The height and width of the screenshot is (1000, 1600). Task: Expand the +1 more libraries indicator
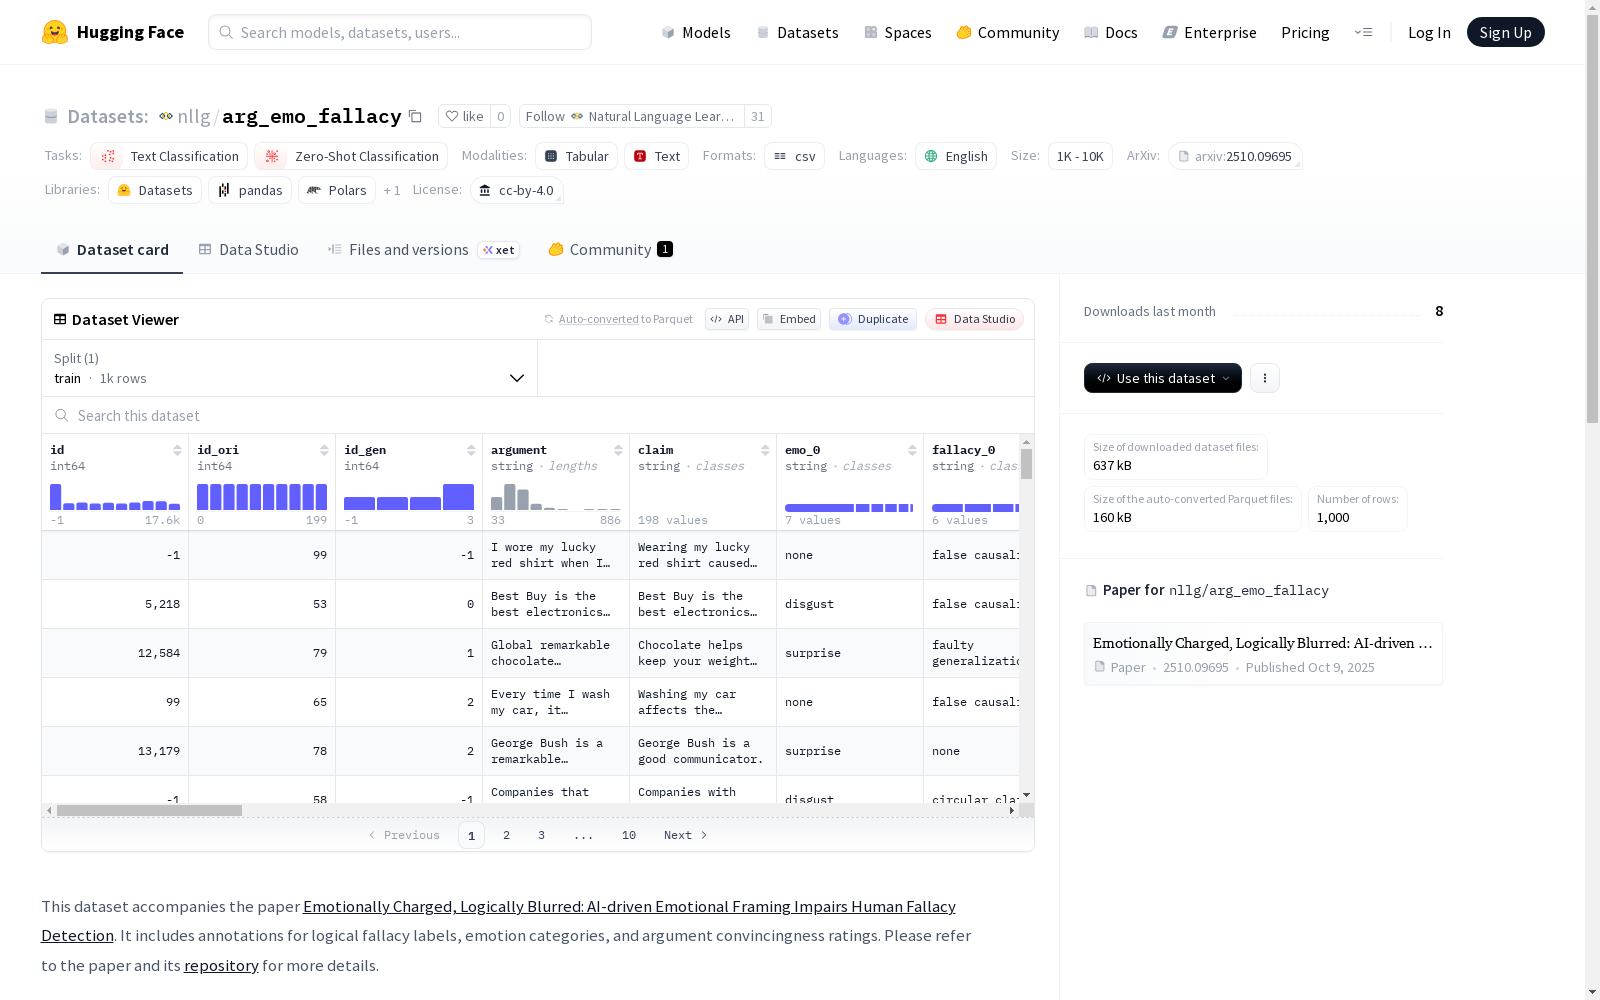pyautogui.click(x=392, y=190)
